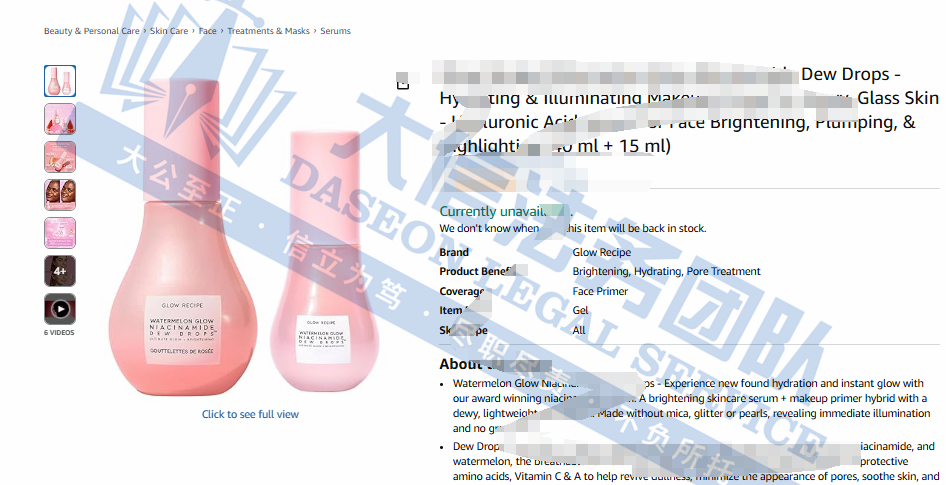Click to see full view link
The image size is (946, 485).
tap(250, 414)
